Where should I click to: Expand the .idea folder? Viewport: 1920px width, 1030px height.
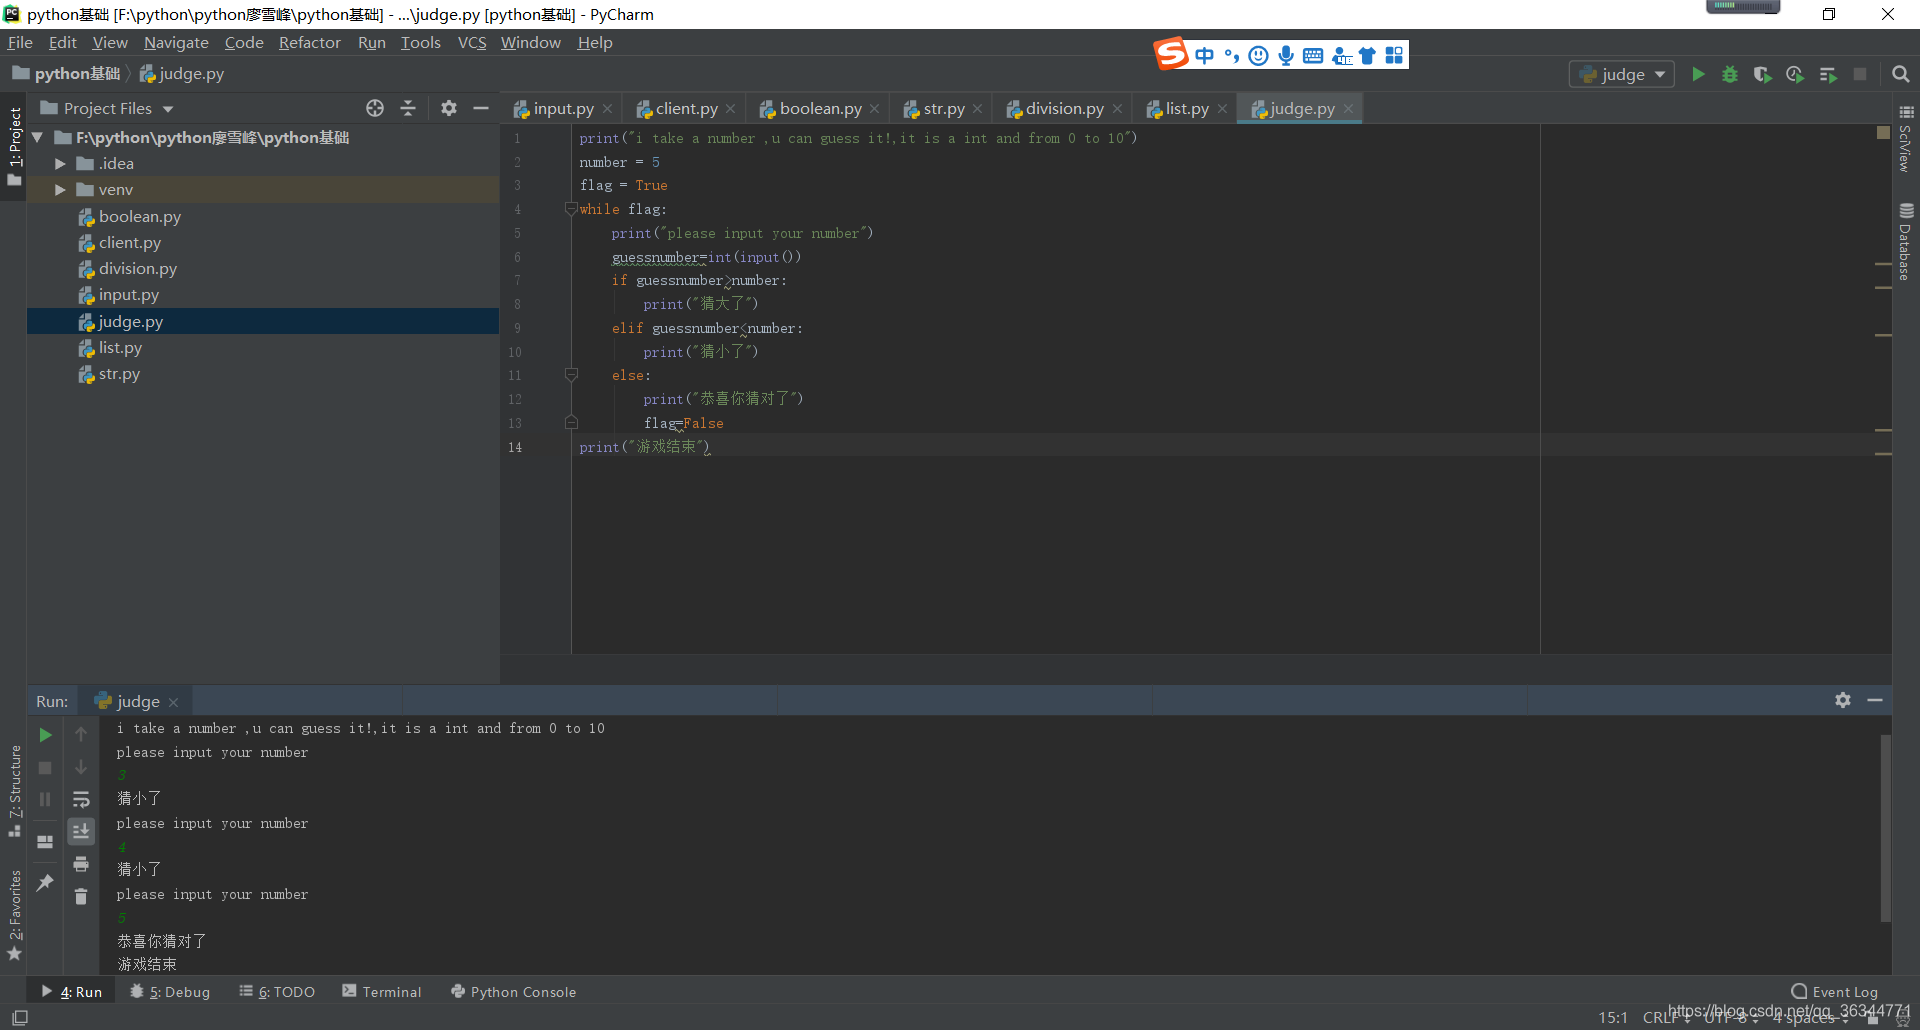tap(60, 163)
